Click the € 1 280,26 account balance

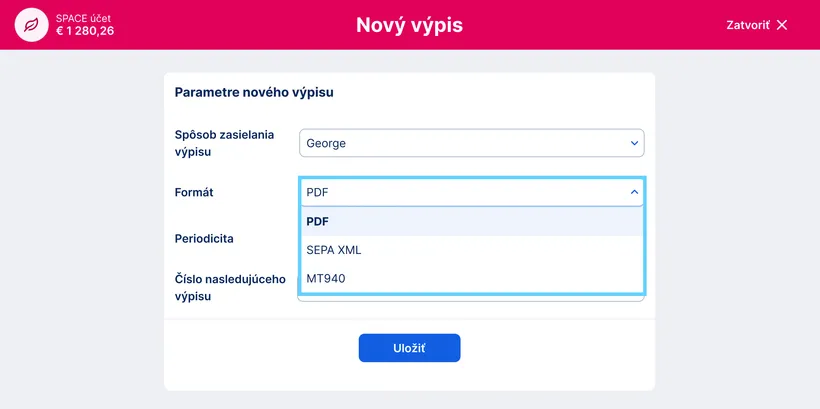pos(85,31)
